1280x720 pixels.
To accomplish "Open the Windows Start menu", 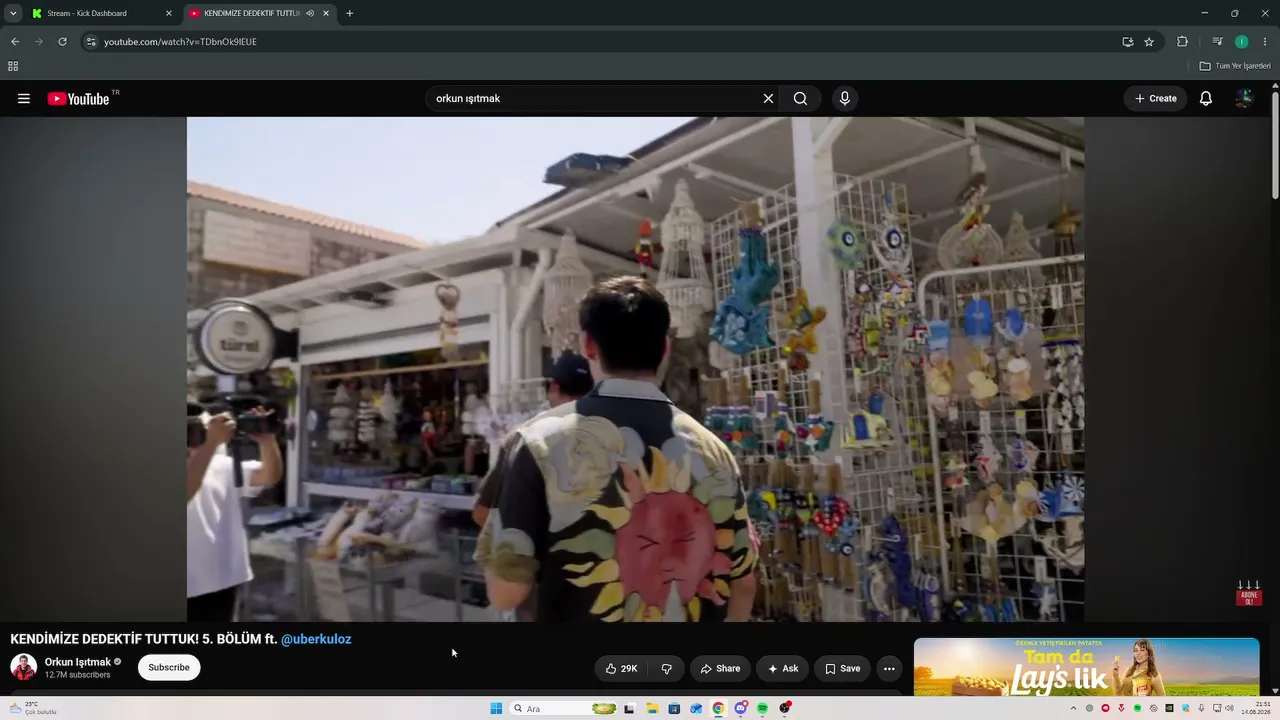I will click(x=496, y=709).
